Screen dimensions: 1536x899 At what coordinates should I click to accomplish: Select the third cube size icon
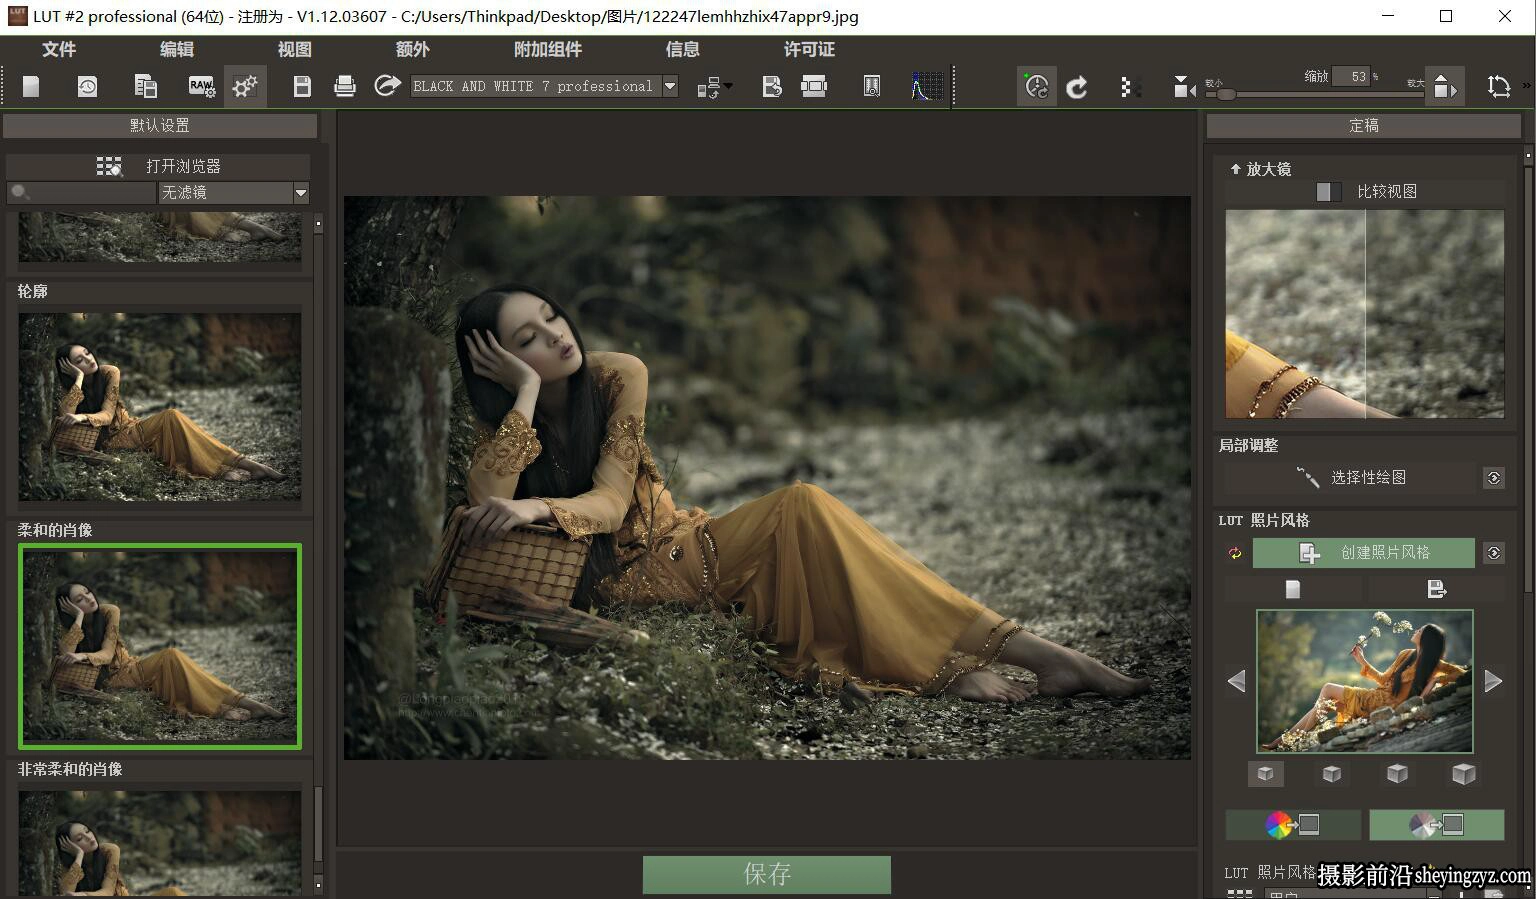[1397, 773]
